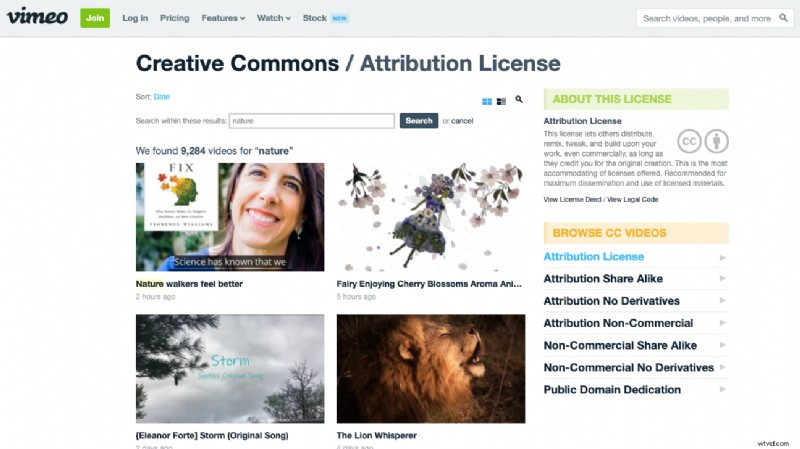Click arrow next to Attribution Share Alike
The height and width of the screenshot is (449, 800).
click(x=722, y=279)
